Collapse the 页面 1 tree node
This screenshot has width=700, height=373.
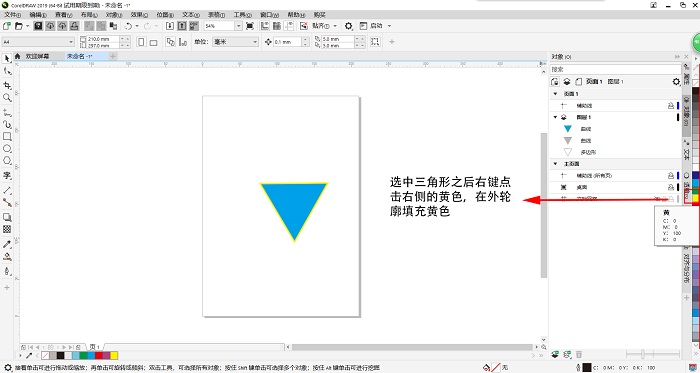[555, 94]
